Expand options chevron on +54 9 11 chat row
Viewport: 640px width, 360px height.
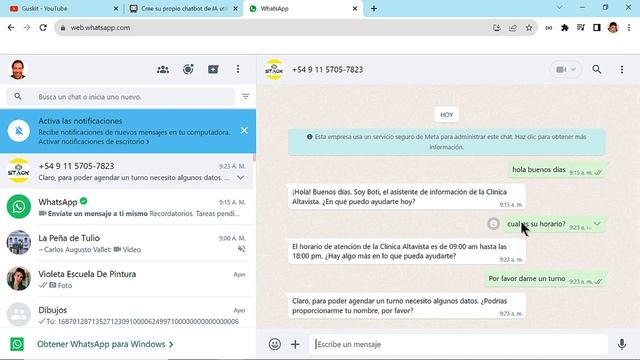240,178
